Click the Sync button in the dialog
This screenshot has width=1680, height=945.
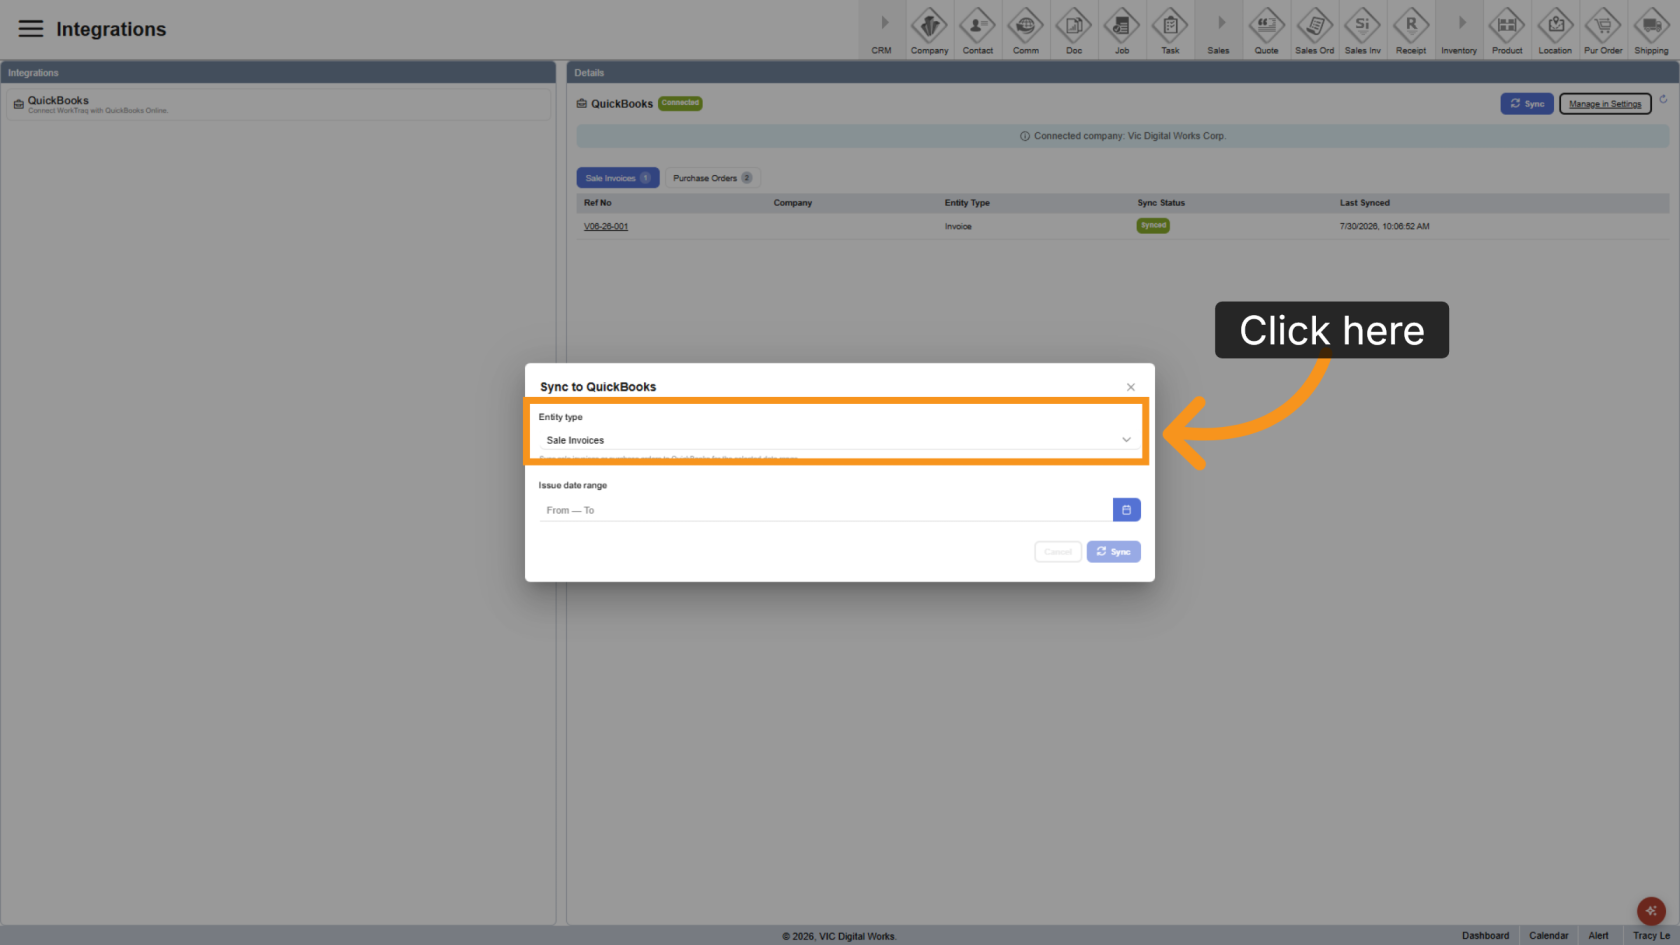[1114, 552]
